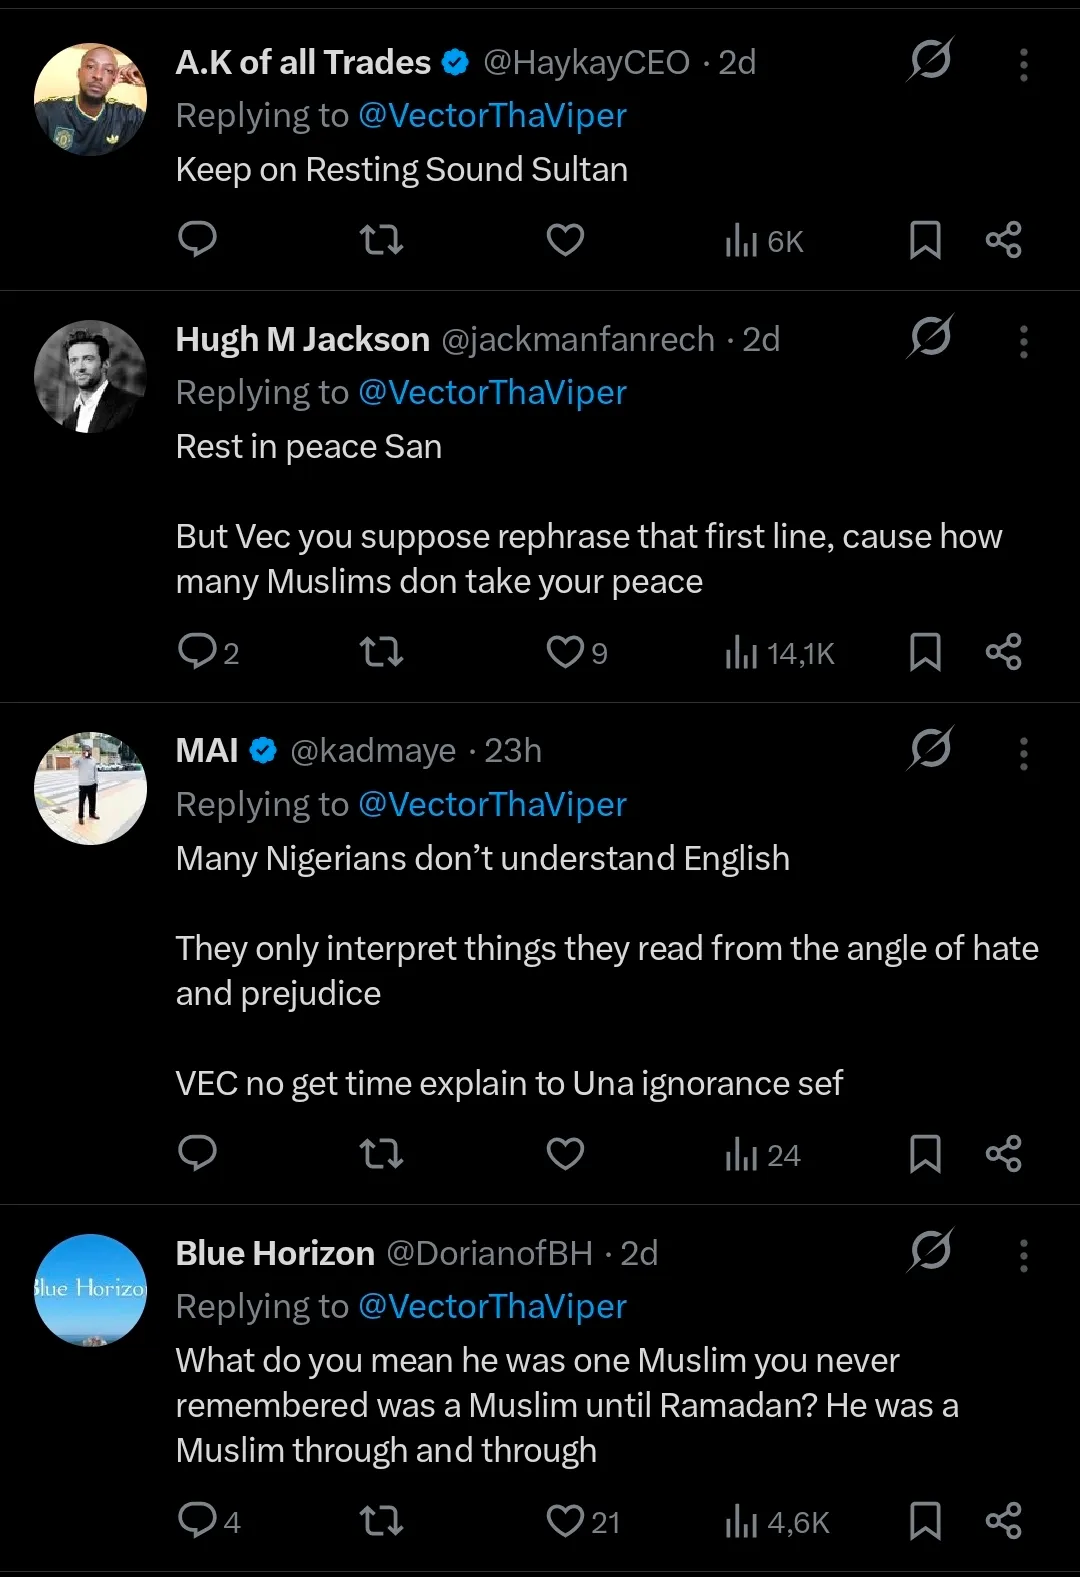Open more options menu on MAI's tweet
The height and width of the screenshot is (1577, 1080).
click(1023, 753)
